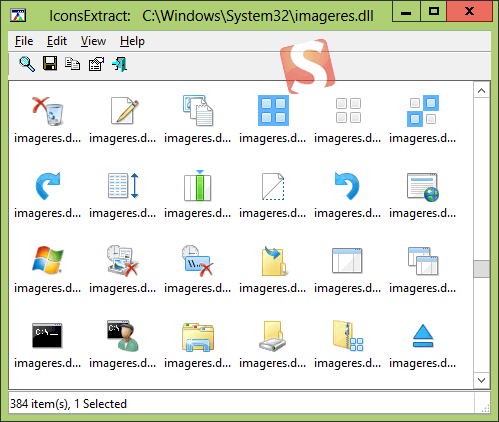Select the folder with printer icon

pyautogui.click(x=198, y=337)
